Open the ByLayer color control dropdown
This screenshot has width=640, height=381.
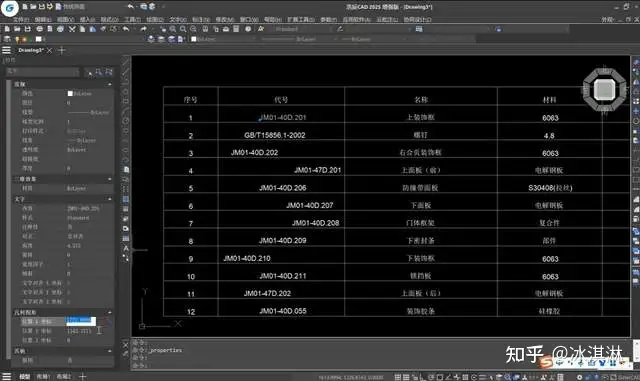224,39
